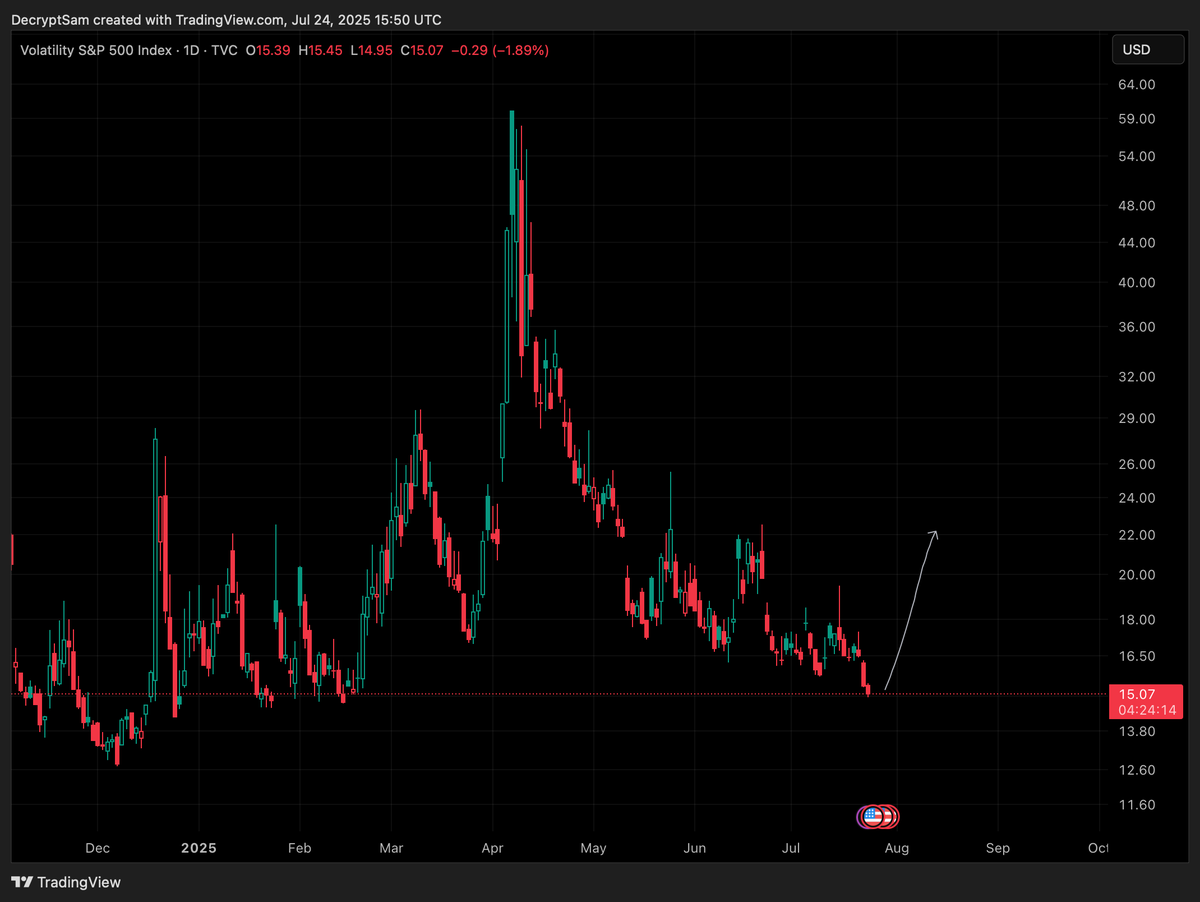1200x902 pixels.
Task: Click the Jun label on time axis
Action: [x=694, y=848]
